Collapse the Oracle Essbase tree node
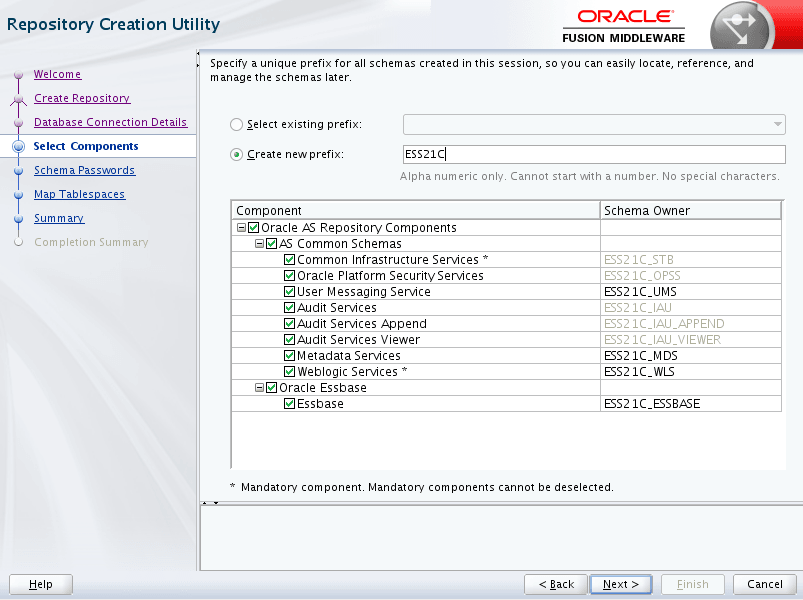 click(260, 388)
